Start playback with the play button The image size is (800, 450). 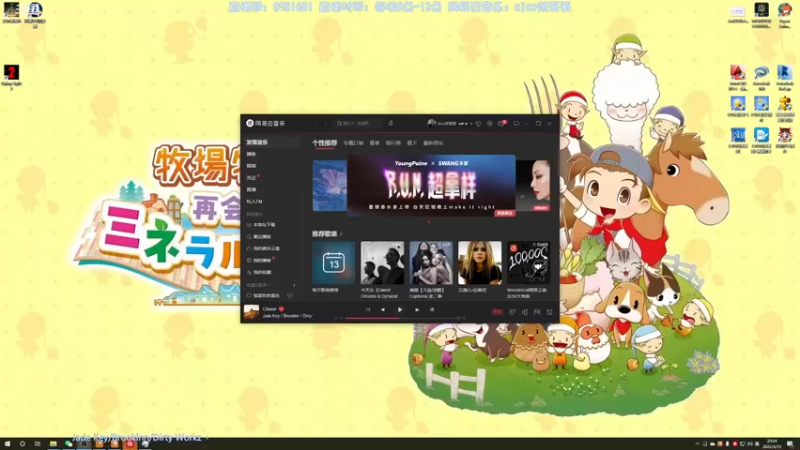coord(399,310)
